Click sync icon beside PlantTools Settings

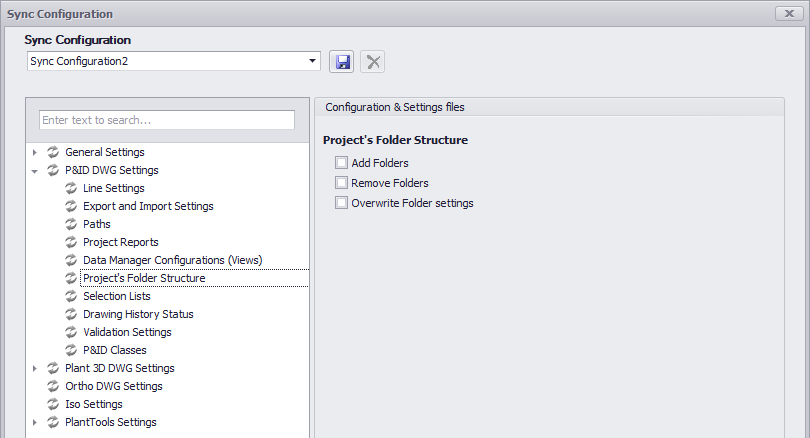[53, 423]
